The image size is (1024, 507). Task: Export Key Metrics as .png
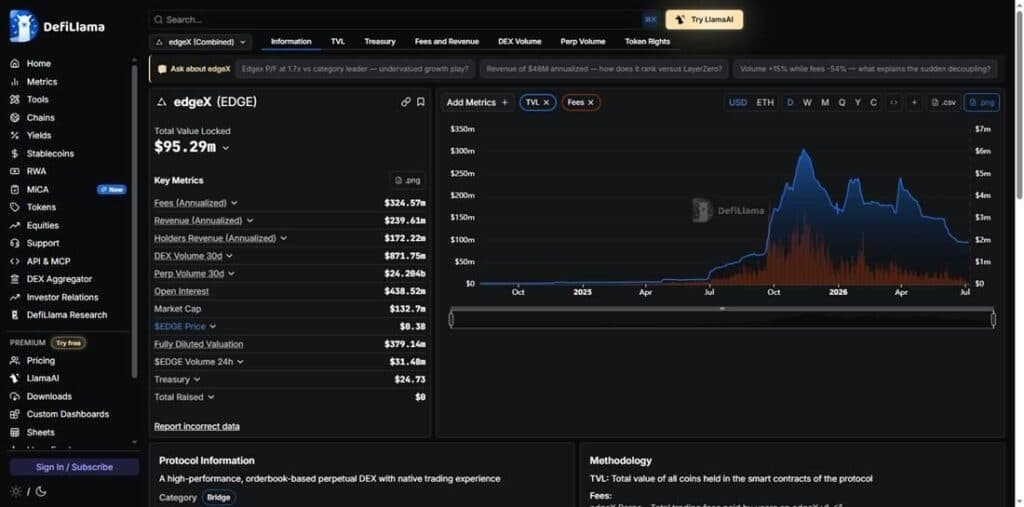(408, 180)
